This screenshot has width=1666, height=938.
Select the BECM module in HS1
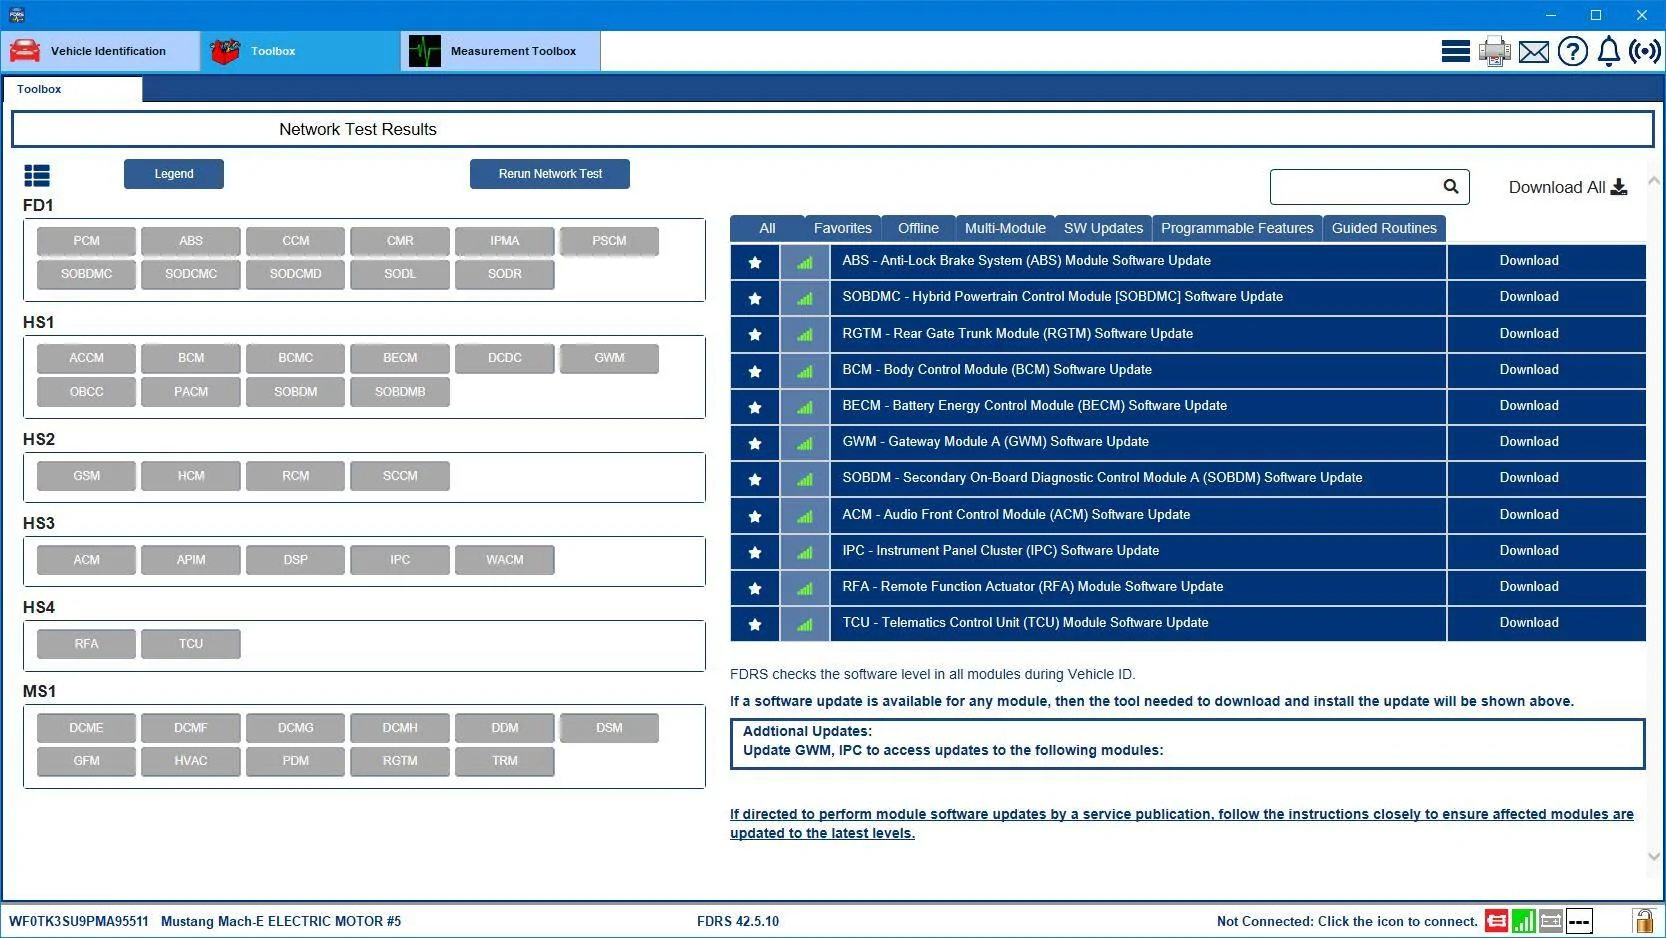pyautogui.click(x=400, y=358)
